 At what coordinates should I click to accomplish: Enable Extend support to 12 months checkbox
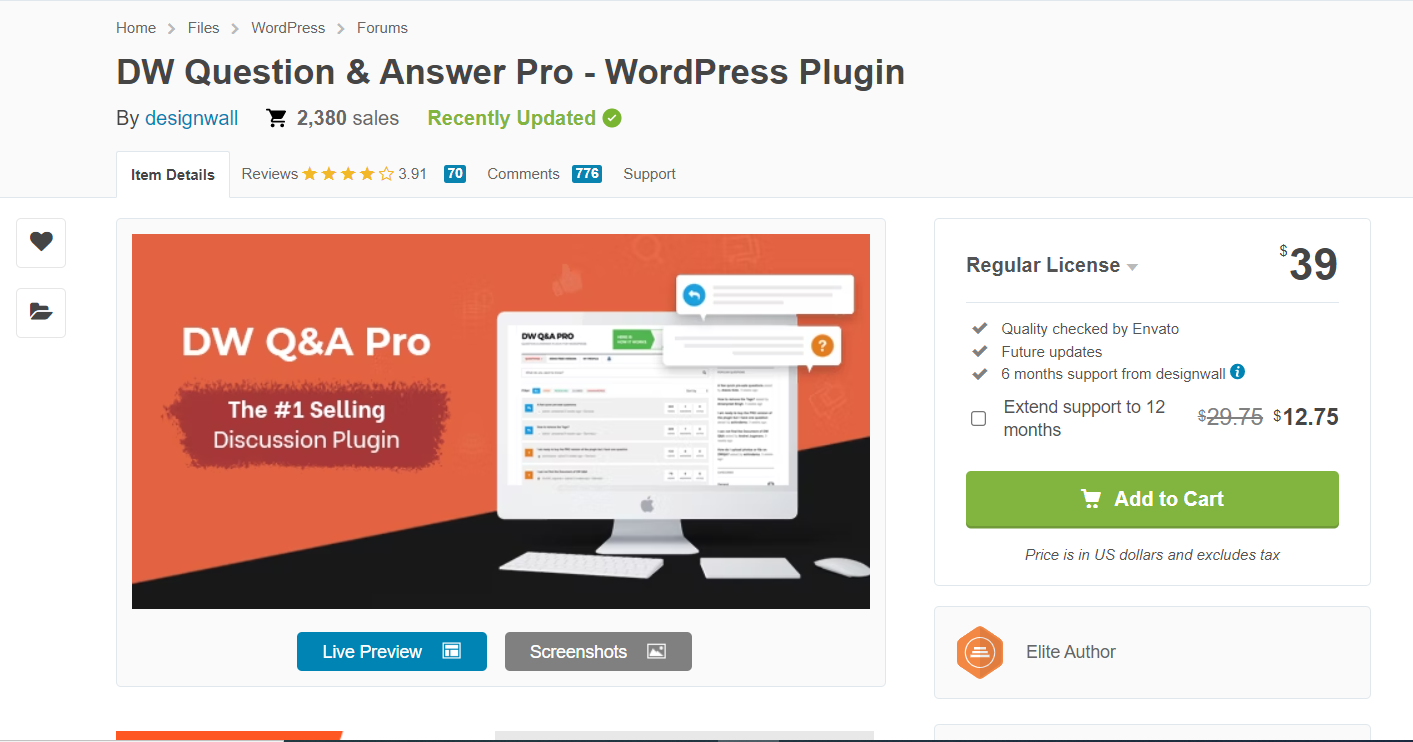(979, 418)
